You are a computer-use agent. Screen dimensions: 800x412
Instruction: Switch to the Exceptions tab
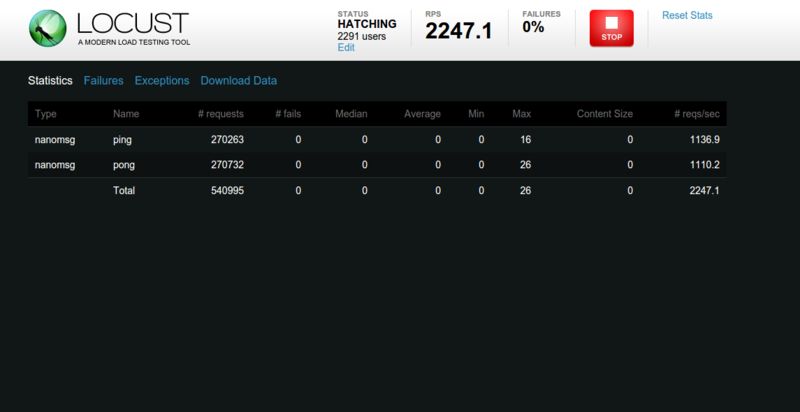pos(162,81)
